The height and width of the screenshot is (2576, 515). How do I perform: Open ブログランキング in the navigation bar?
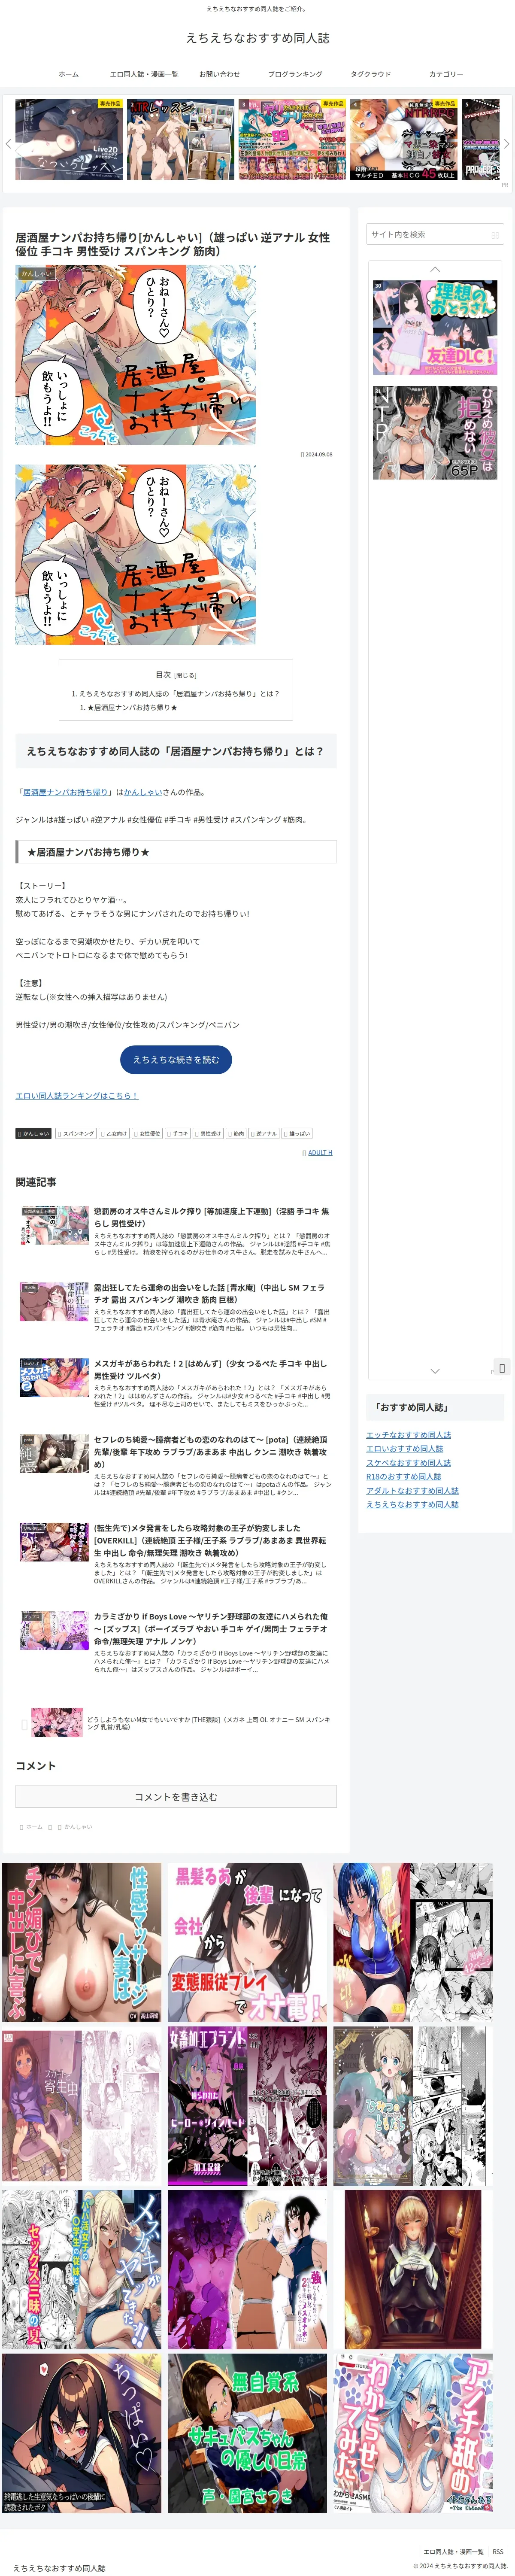pos(295,74)
